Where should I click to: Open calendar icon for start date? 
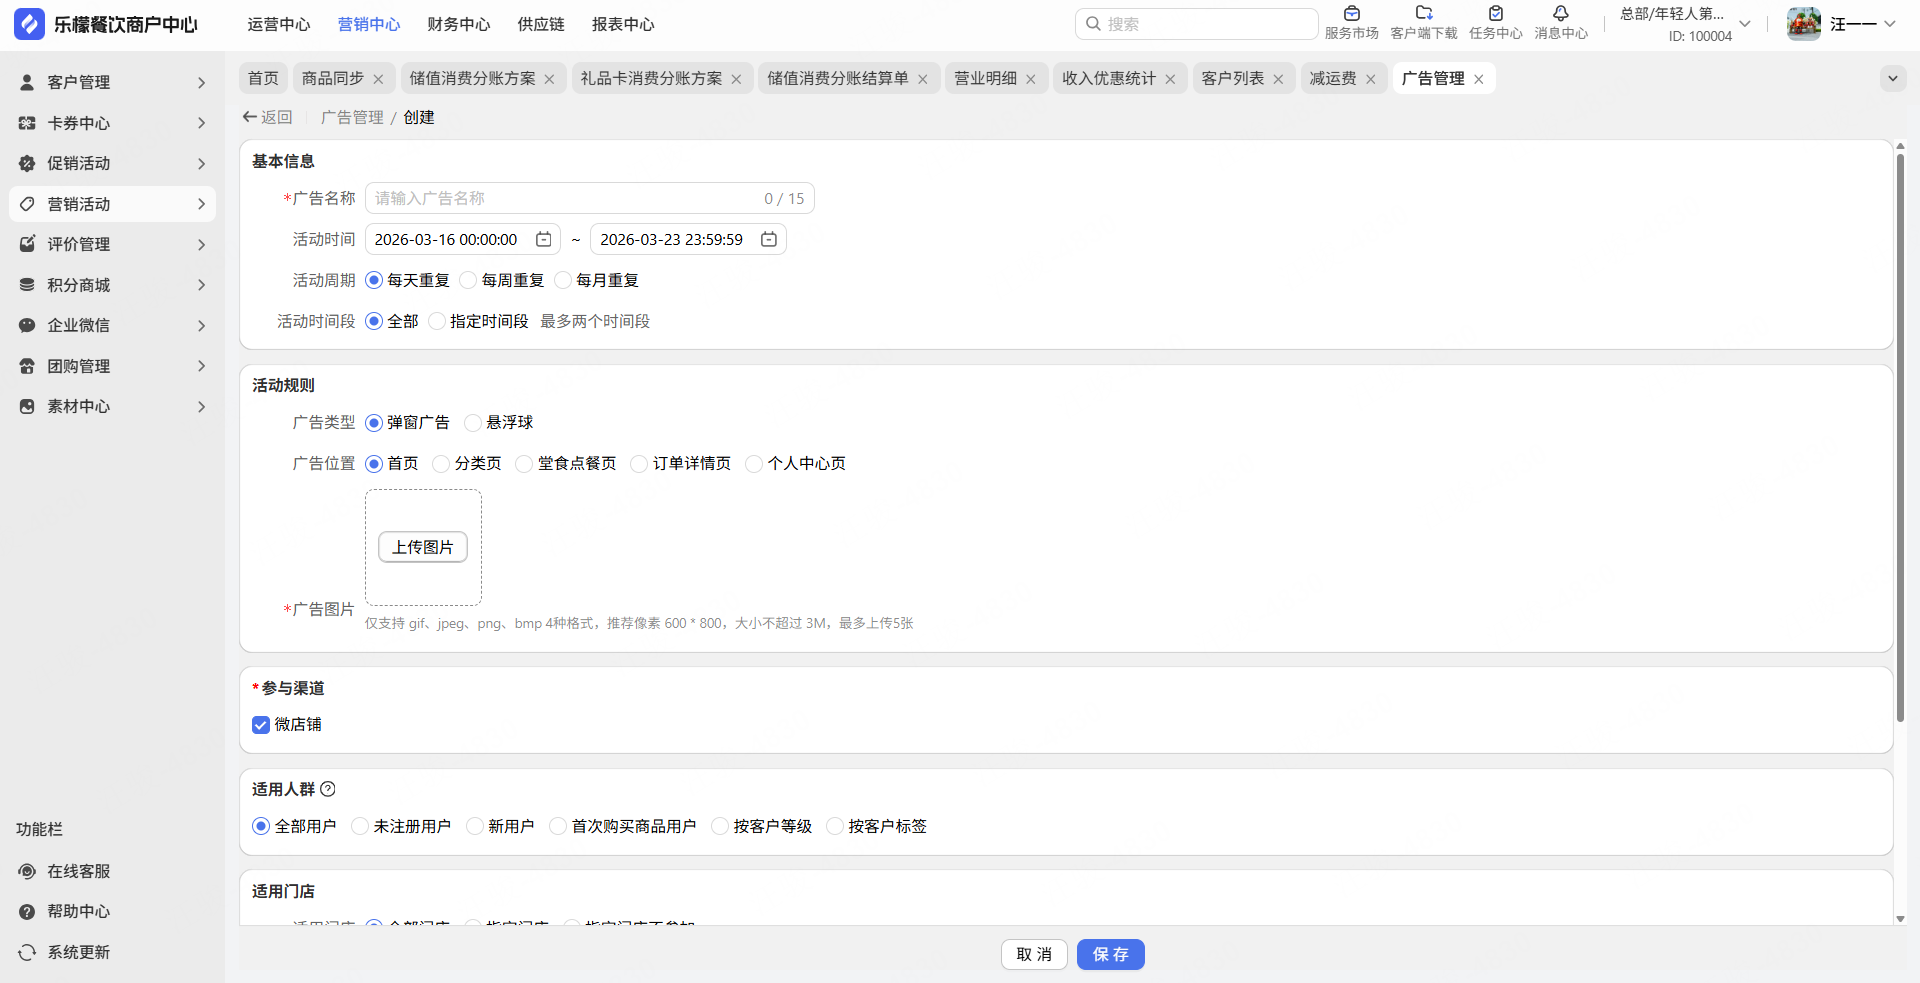544,239
